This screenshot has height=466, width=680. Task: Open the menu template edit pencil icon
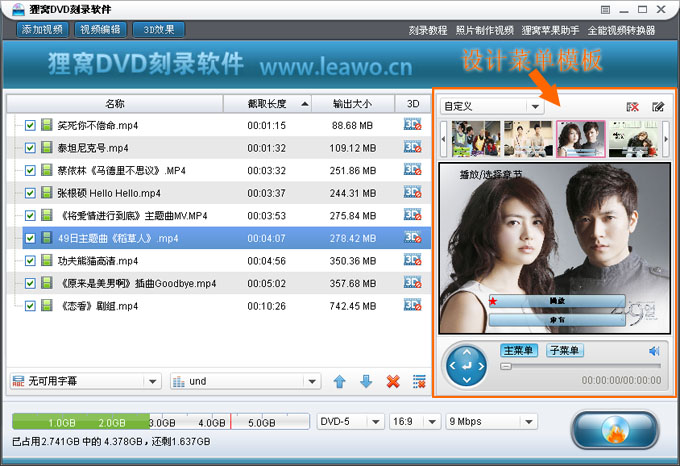click(x=658, y=106)
